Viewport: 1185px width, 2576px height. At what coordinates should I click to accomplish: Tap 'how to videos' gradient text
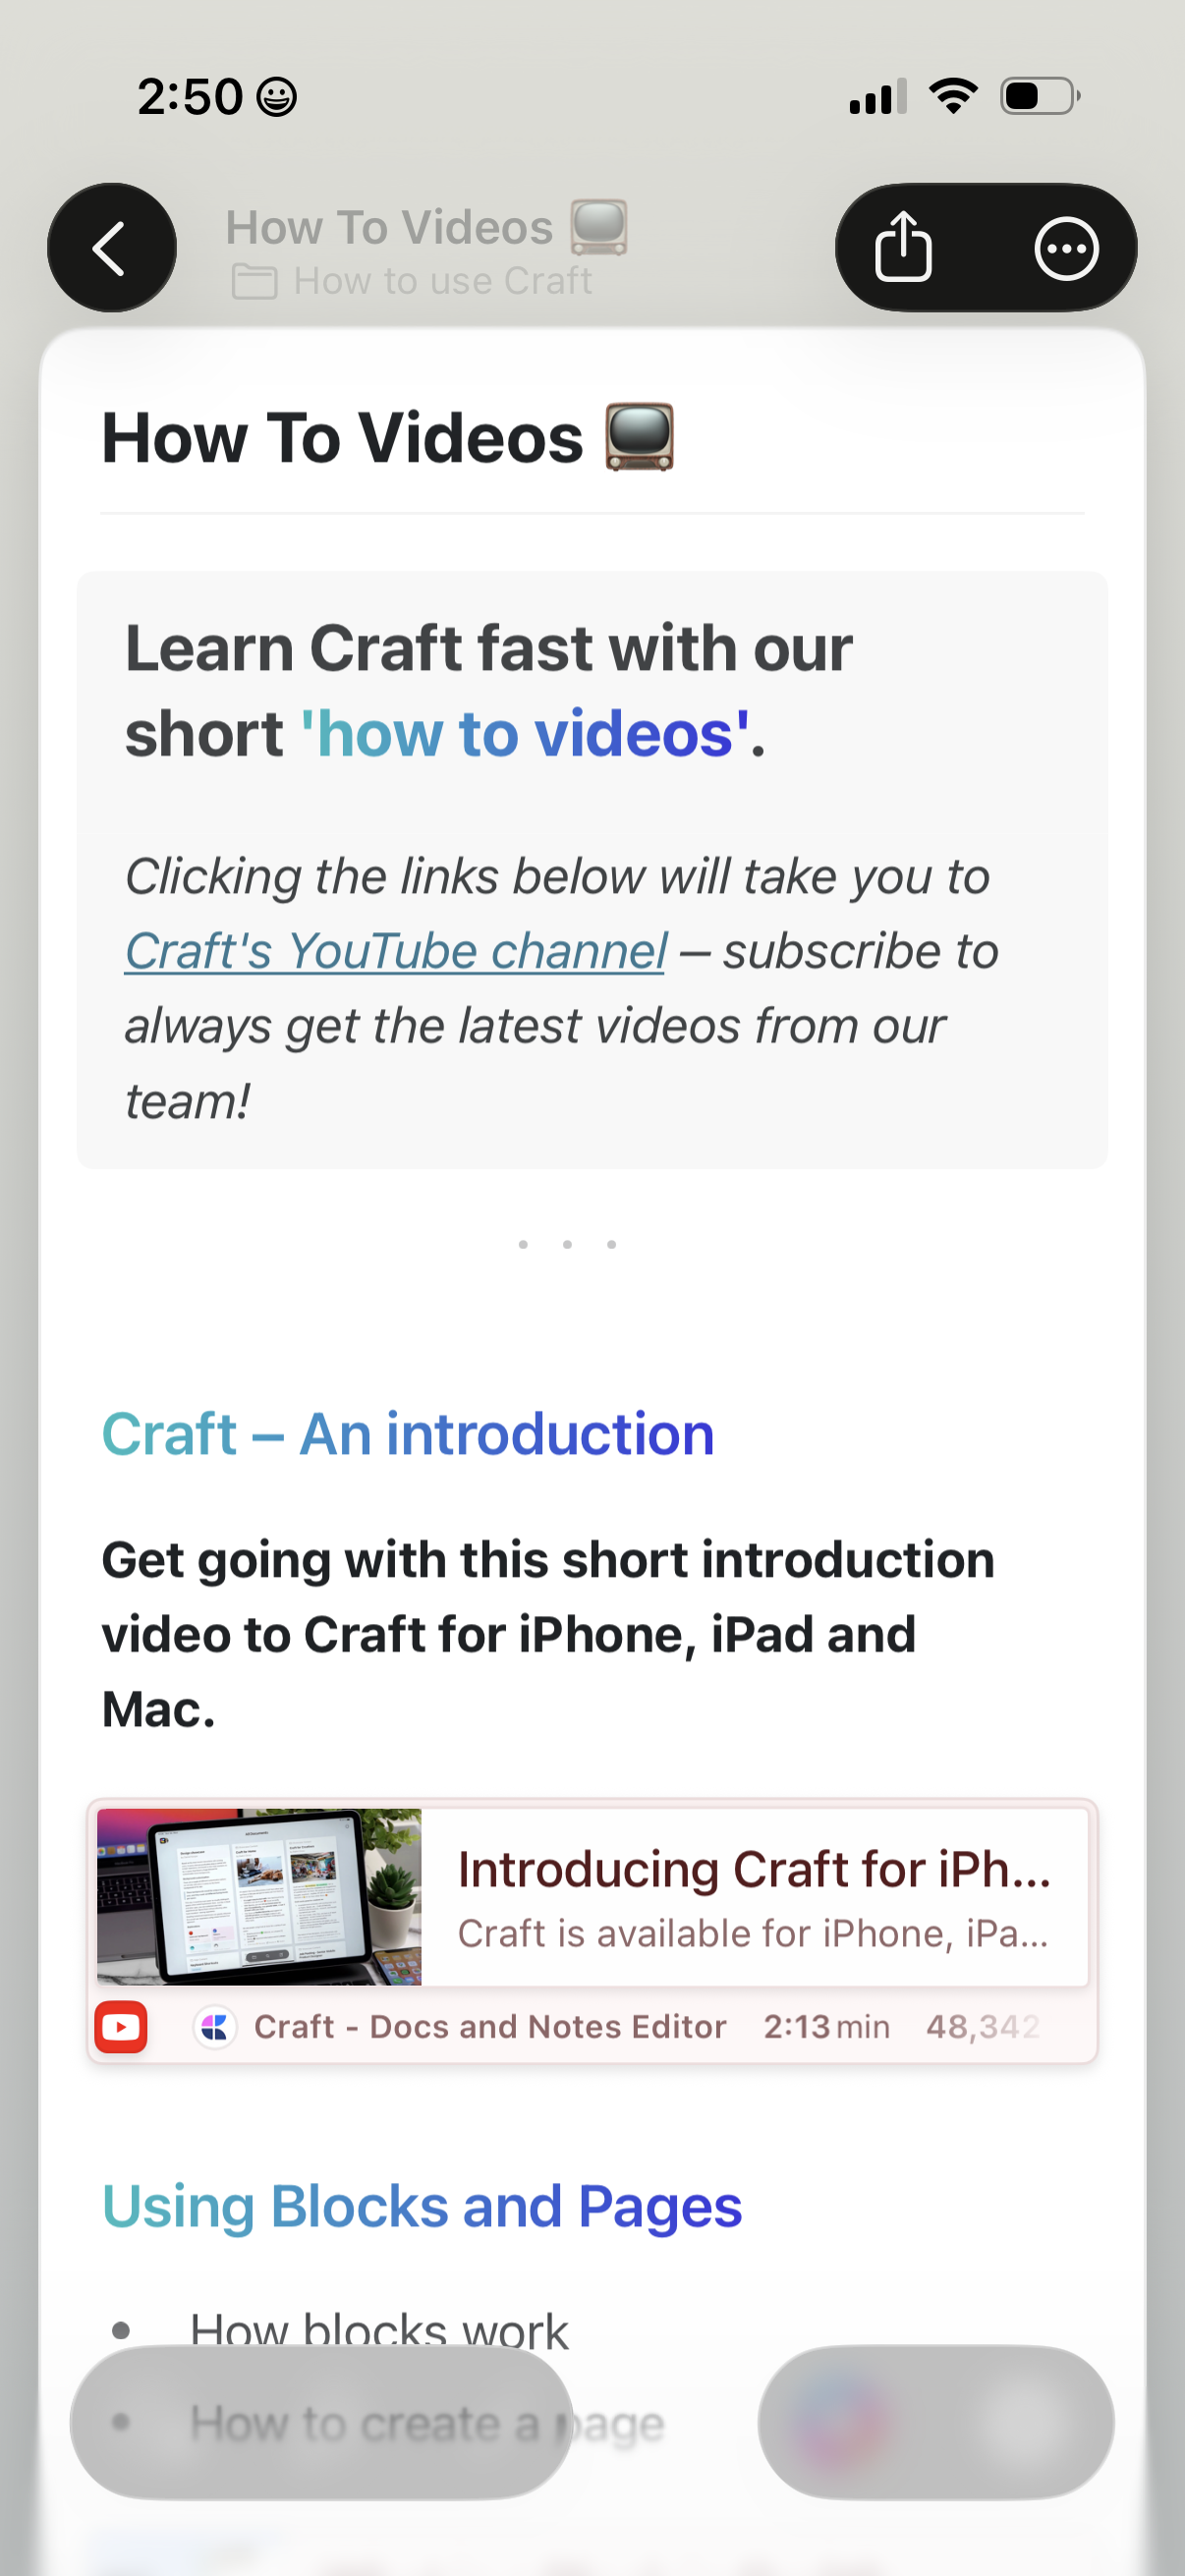coord(526,733)
